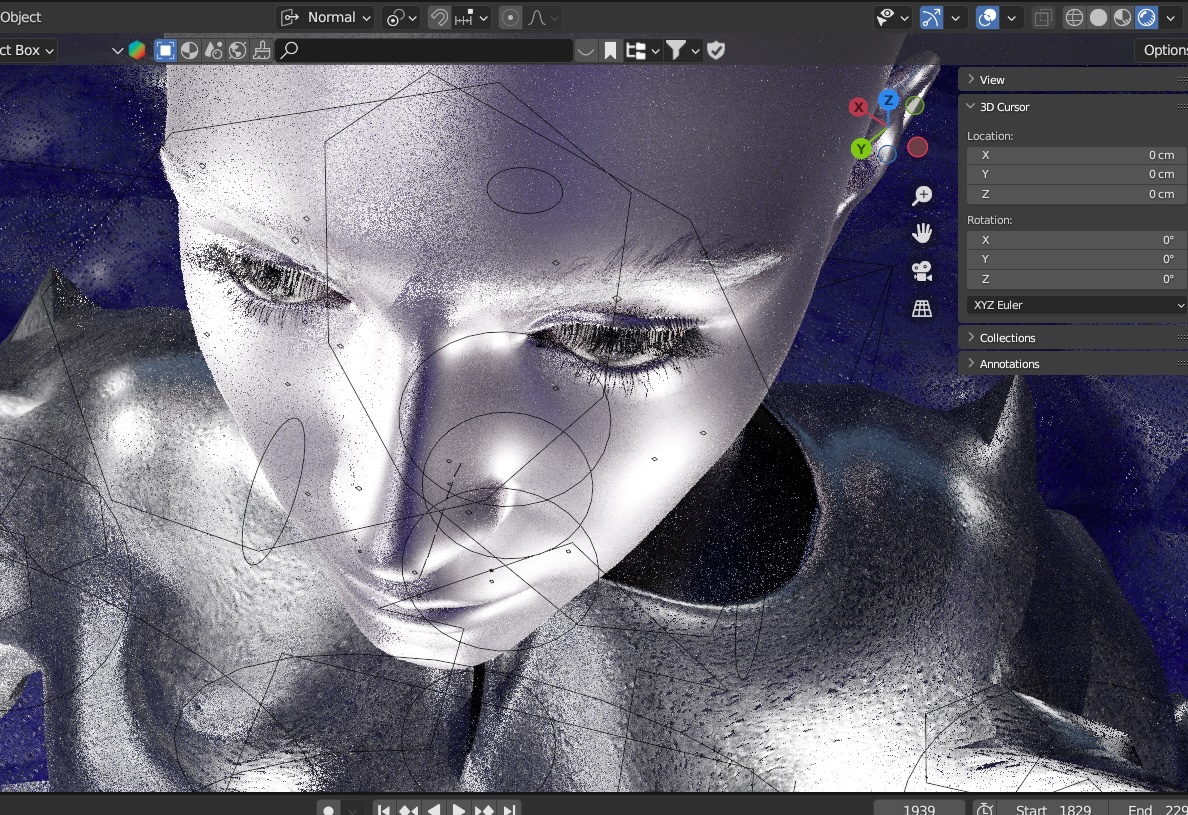This screenshot has height=815, width=1188.
Task: Toggle snapping magnet in header
Action: tap(438, 17)
